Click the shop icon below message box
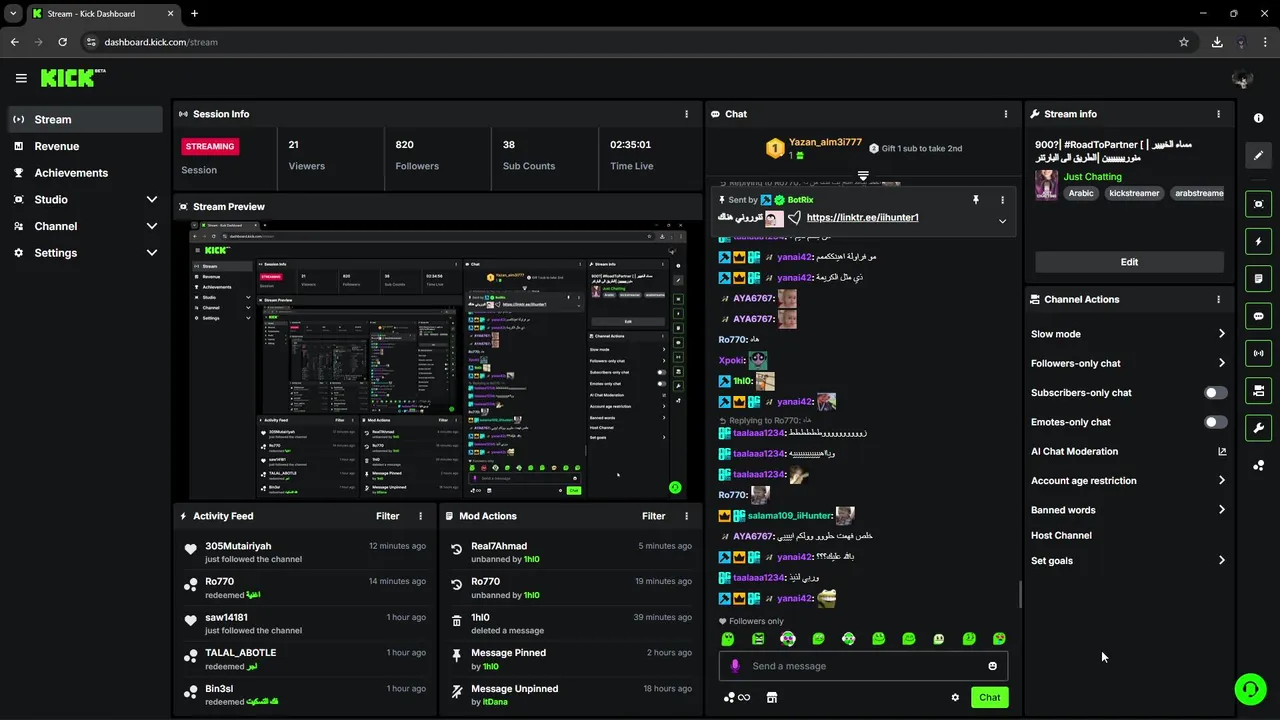This screenshot has width=1280, height=720. click(771, 698)
